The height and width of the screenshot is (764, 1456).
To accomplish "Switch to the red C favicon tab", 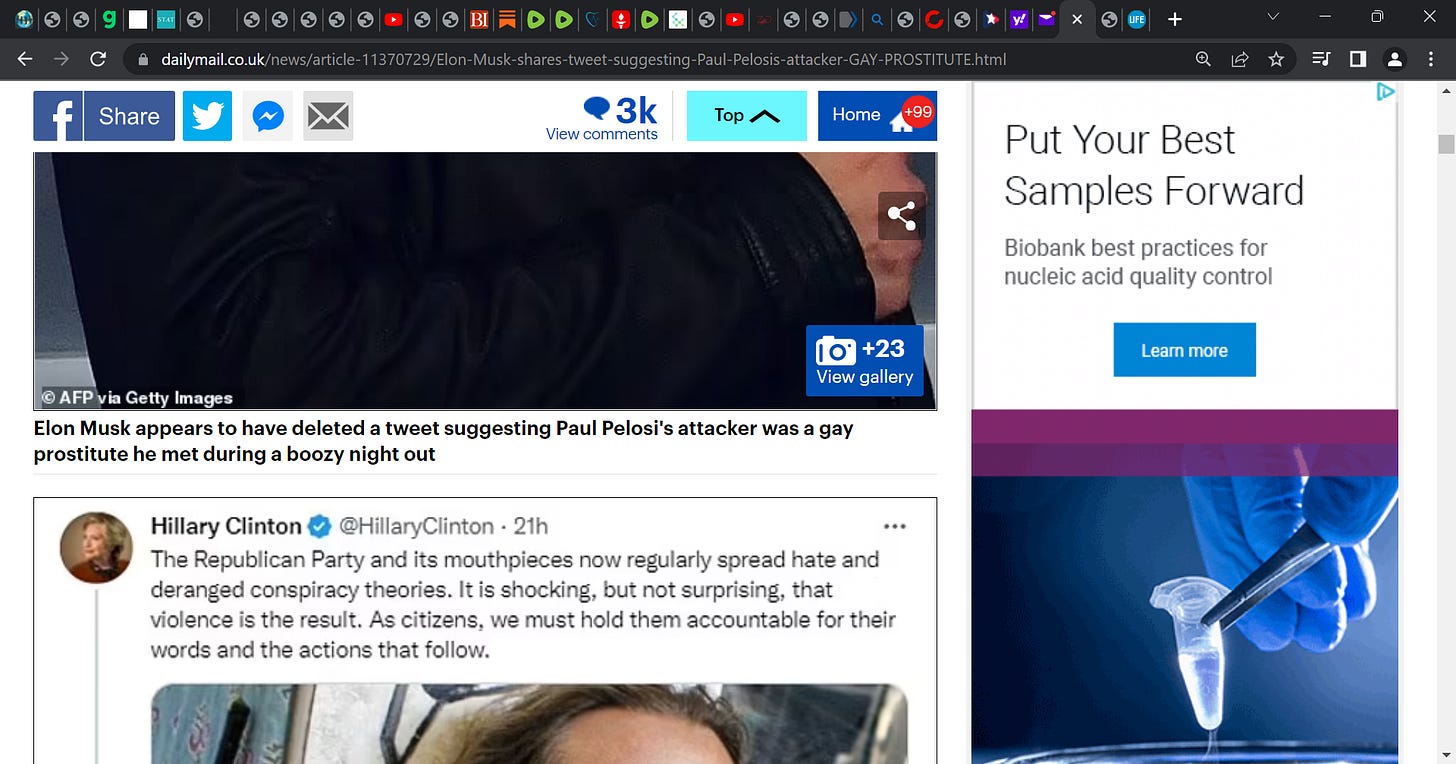I will tap(934, 19).
